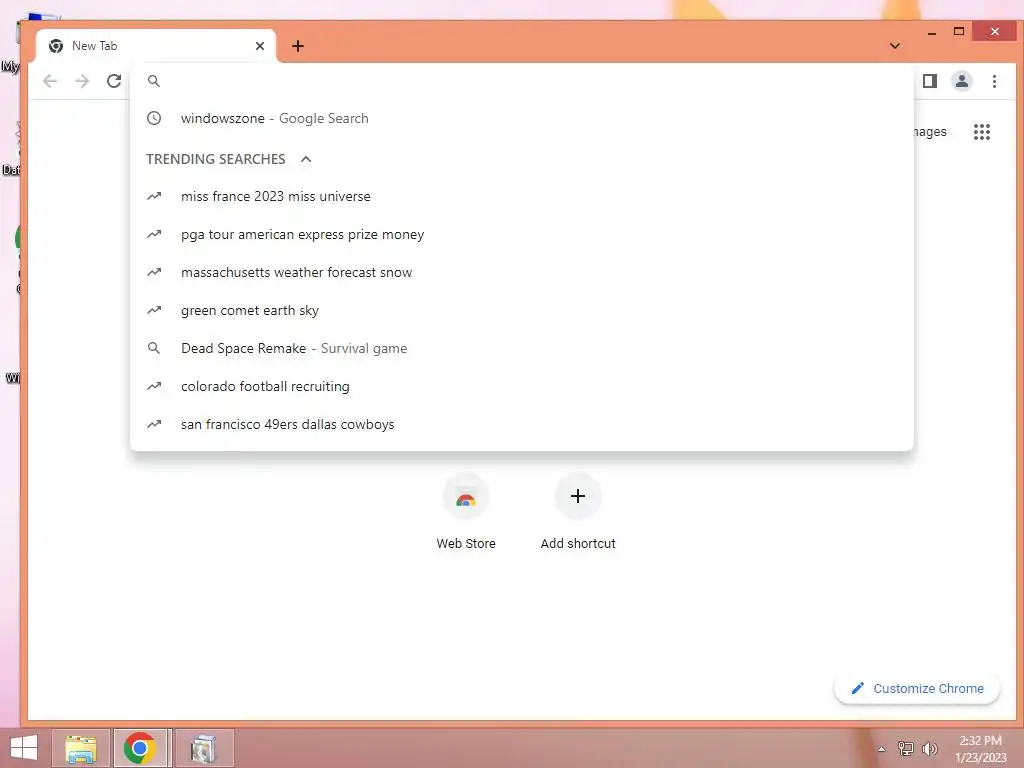Choose pga tour american express prize money
This screenshot has width=1024, height=768.
(x=521, y=234)
